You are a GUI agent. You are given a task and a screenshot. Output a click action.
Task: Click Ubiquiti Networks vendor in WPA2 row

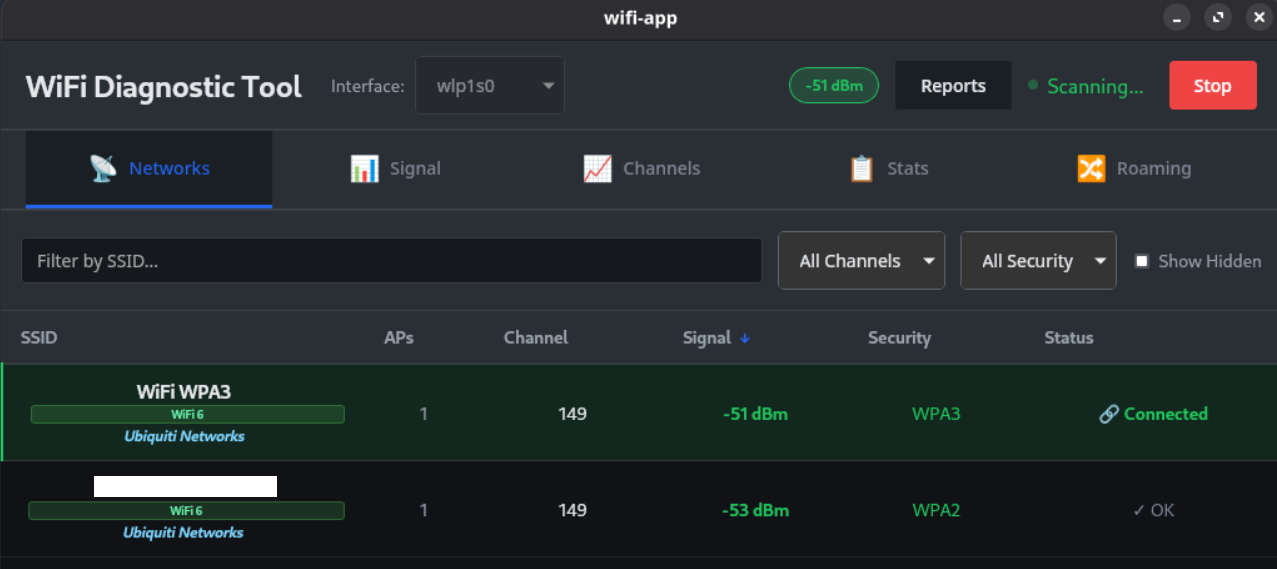183,532
